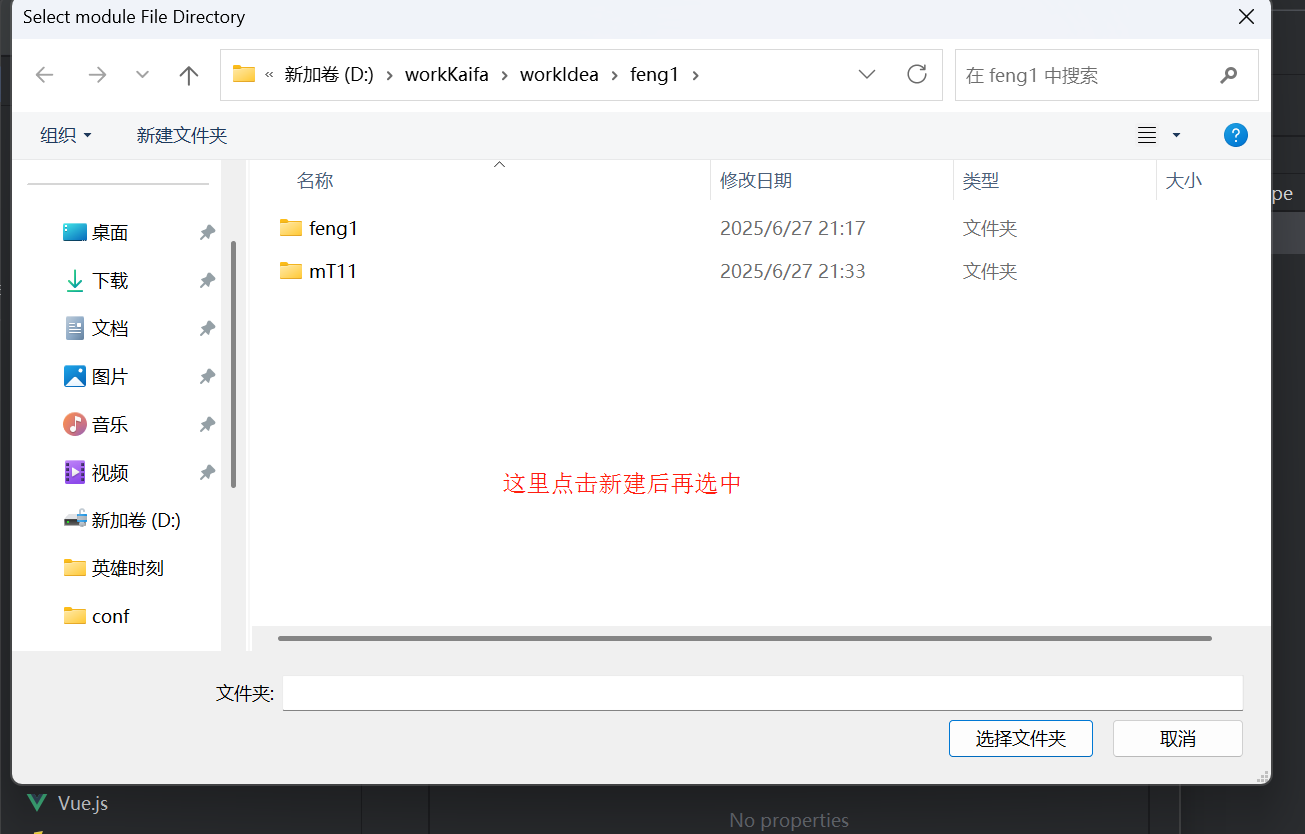1305x834 pixels.
Task: Open 桌面 in the navigation pane
Action: (x=110, y=233)
